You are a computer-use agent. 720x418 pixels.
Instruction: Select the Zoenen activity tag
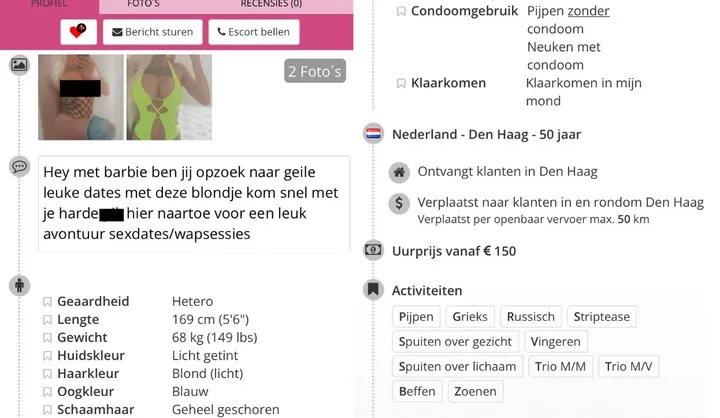click(x=475, y=391)
